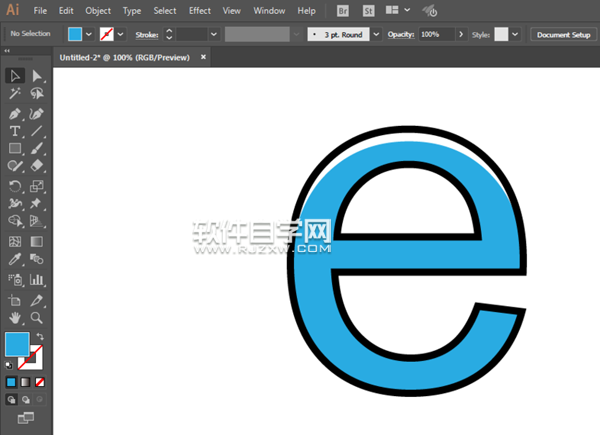Select the Scale tool
The width and height of the screenshot is (600, 435).
click(x=37, y=186)
